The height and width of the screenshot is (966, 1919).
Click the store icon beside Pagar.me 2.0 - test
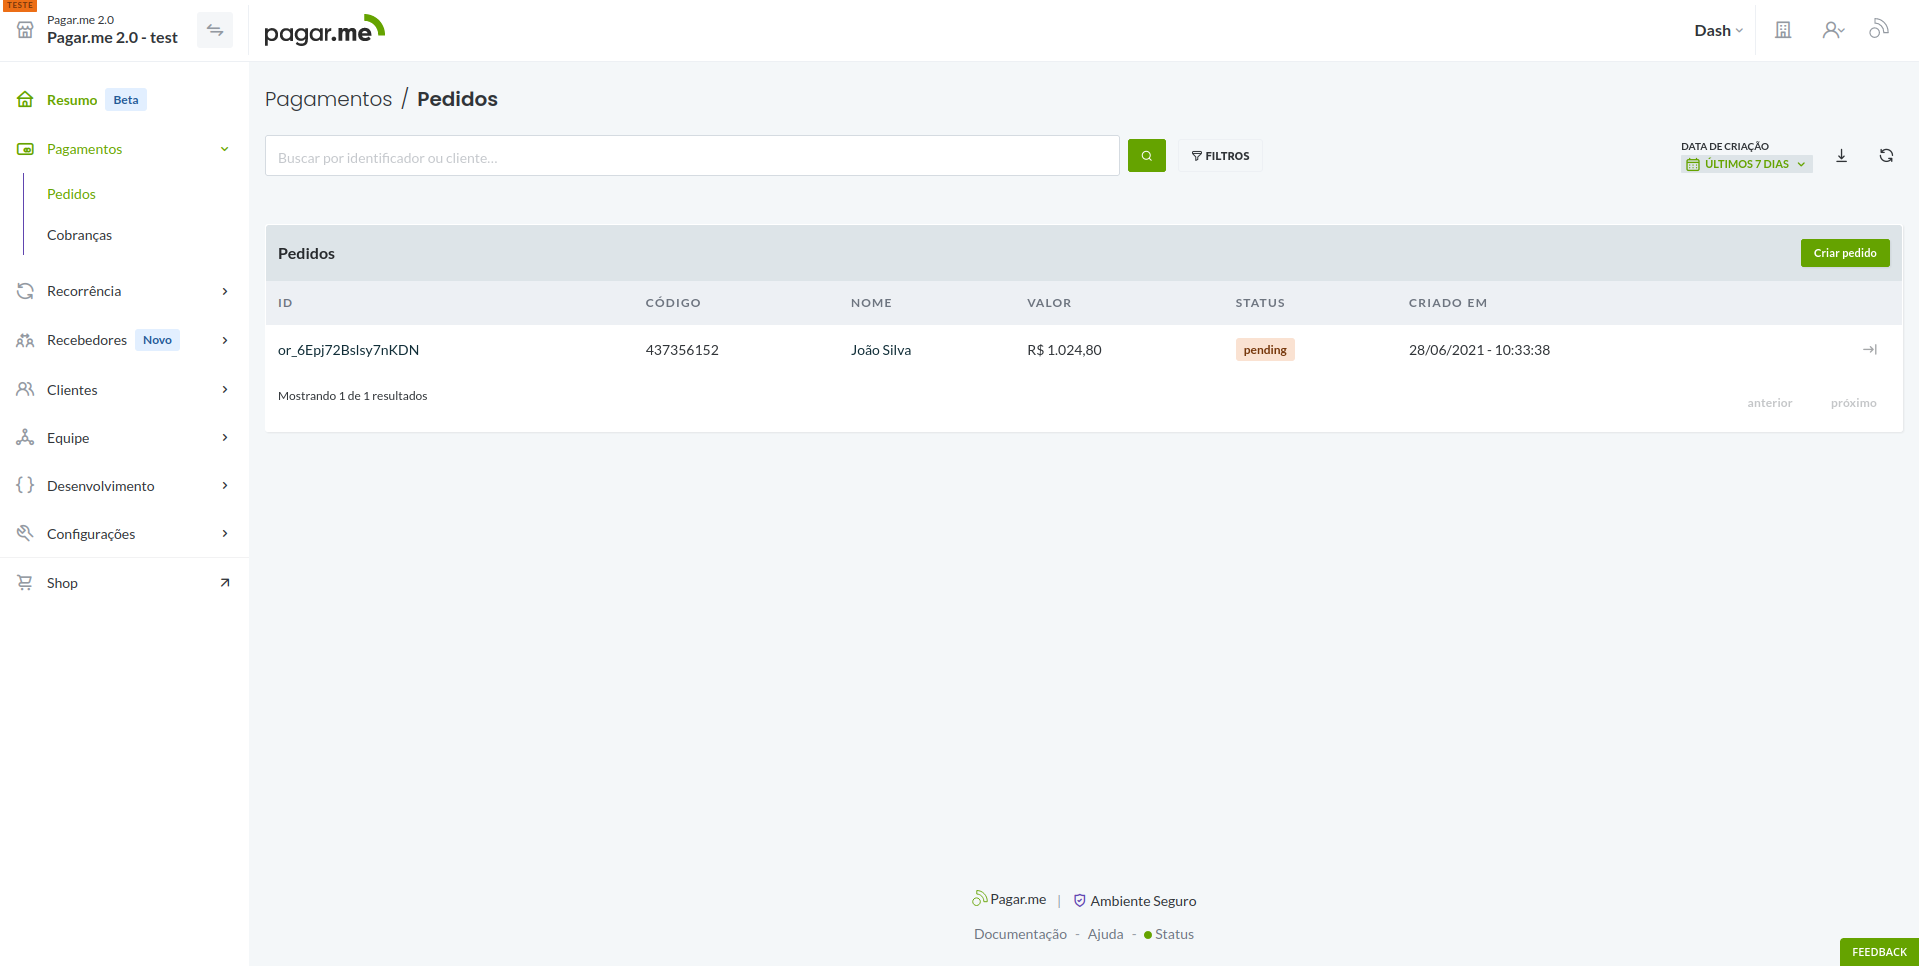[25, 30]
